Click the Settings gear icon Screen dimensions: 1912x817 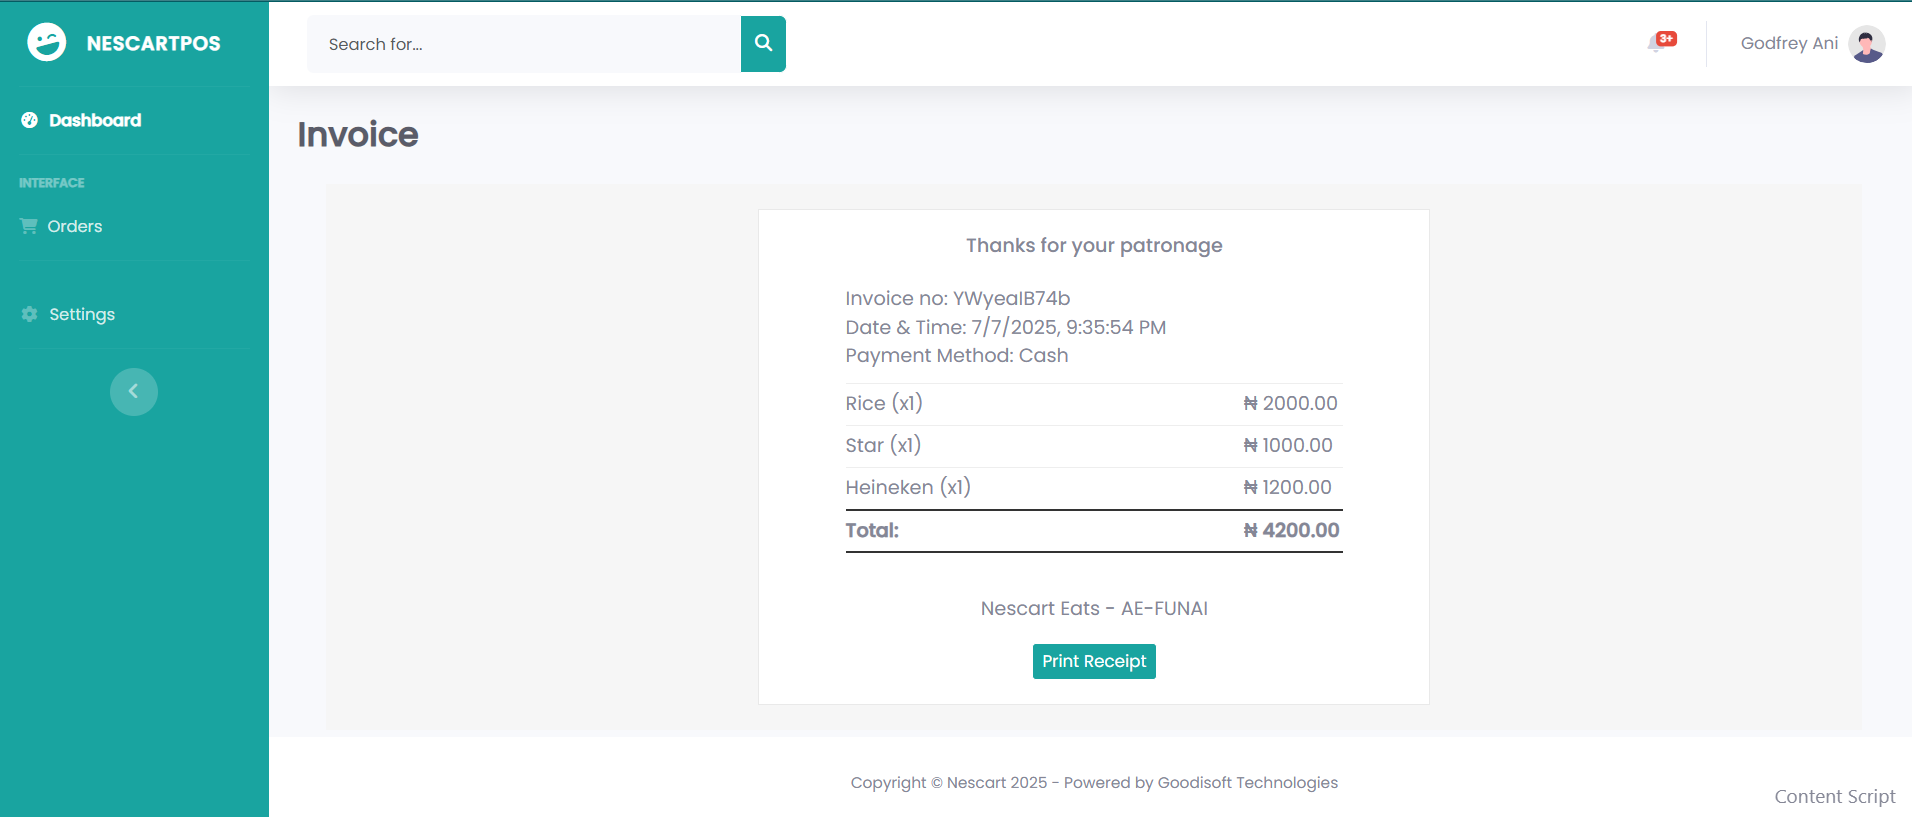[x=30, y=314]
